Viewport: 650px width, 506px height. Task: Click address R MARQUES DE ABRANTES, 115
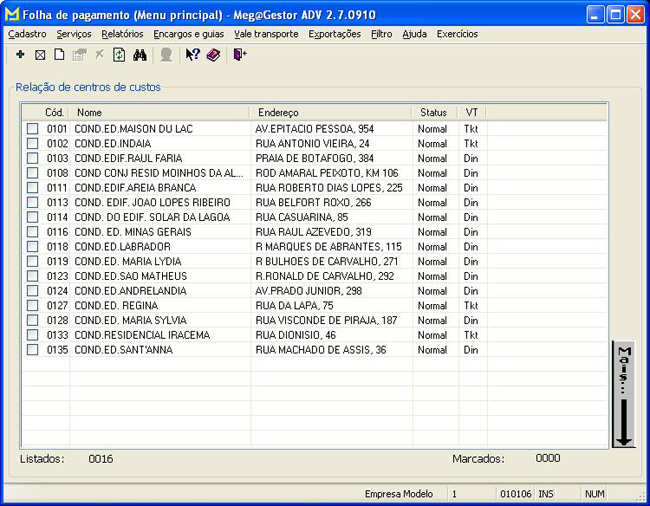329,247
